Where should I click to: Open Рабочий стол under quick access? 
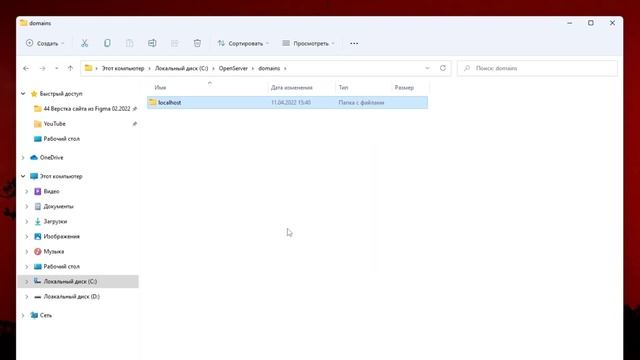click(62, 139)
